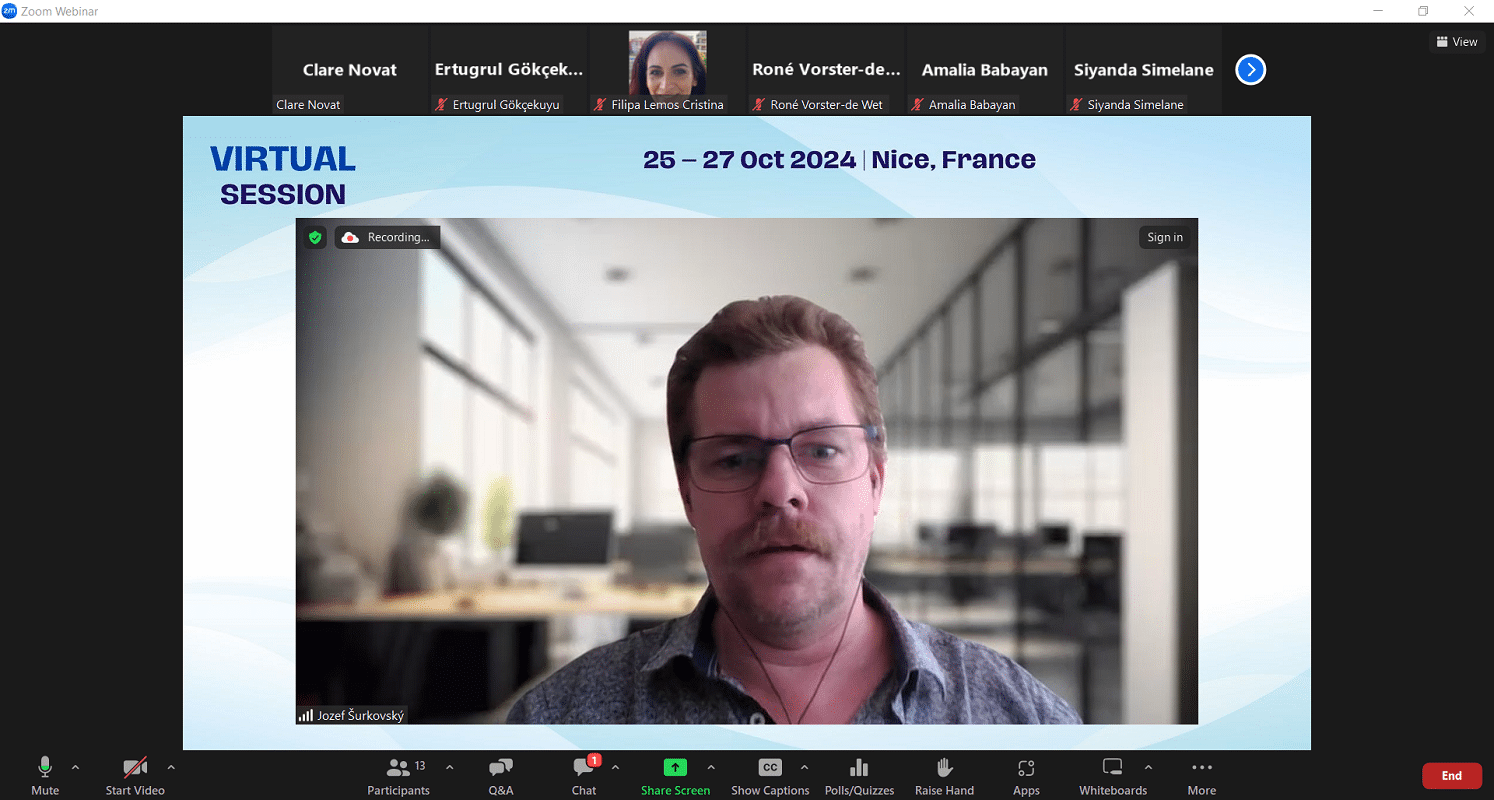Expand video options arrow next to Start Video
The width and height of the screenshot is (1494, 800).
[x=171, y=767]
